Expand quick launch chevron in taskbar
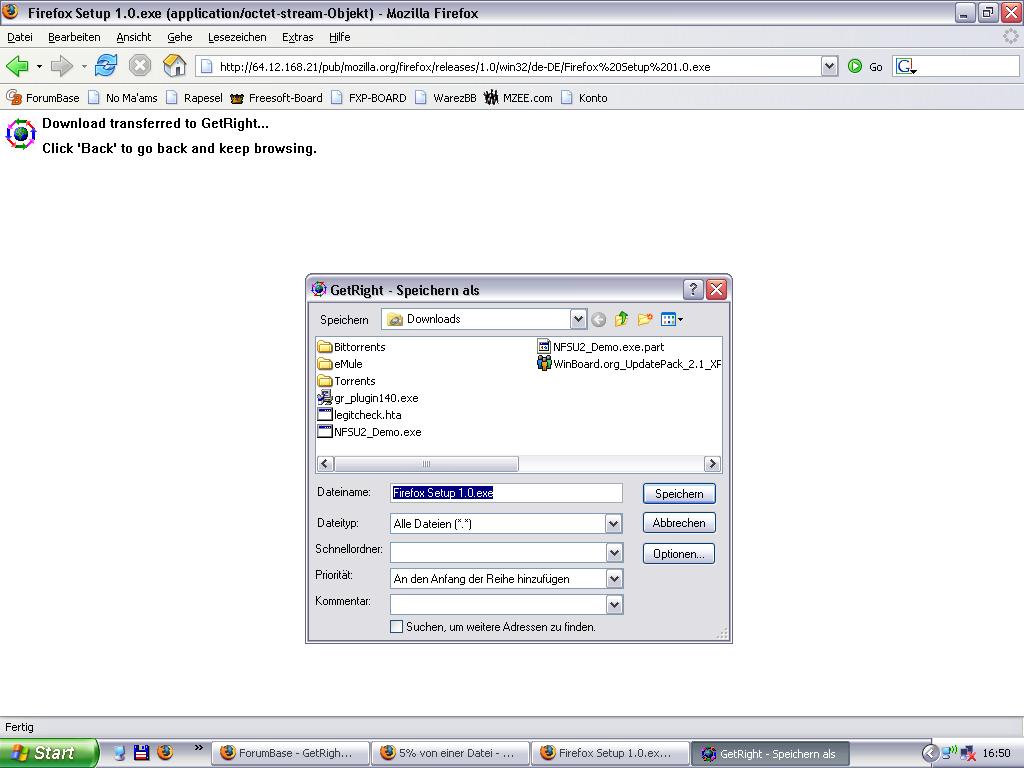This screenshot has height=768, width=1024. [199, 748]
